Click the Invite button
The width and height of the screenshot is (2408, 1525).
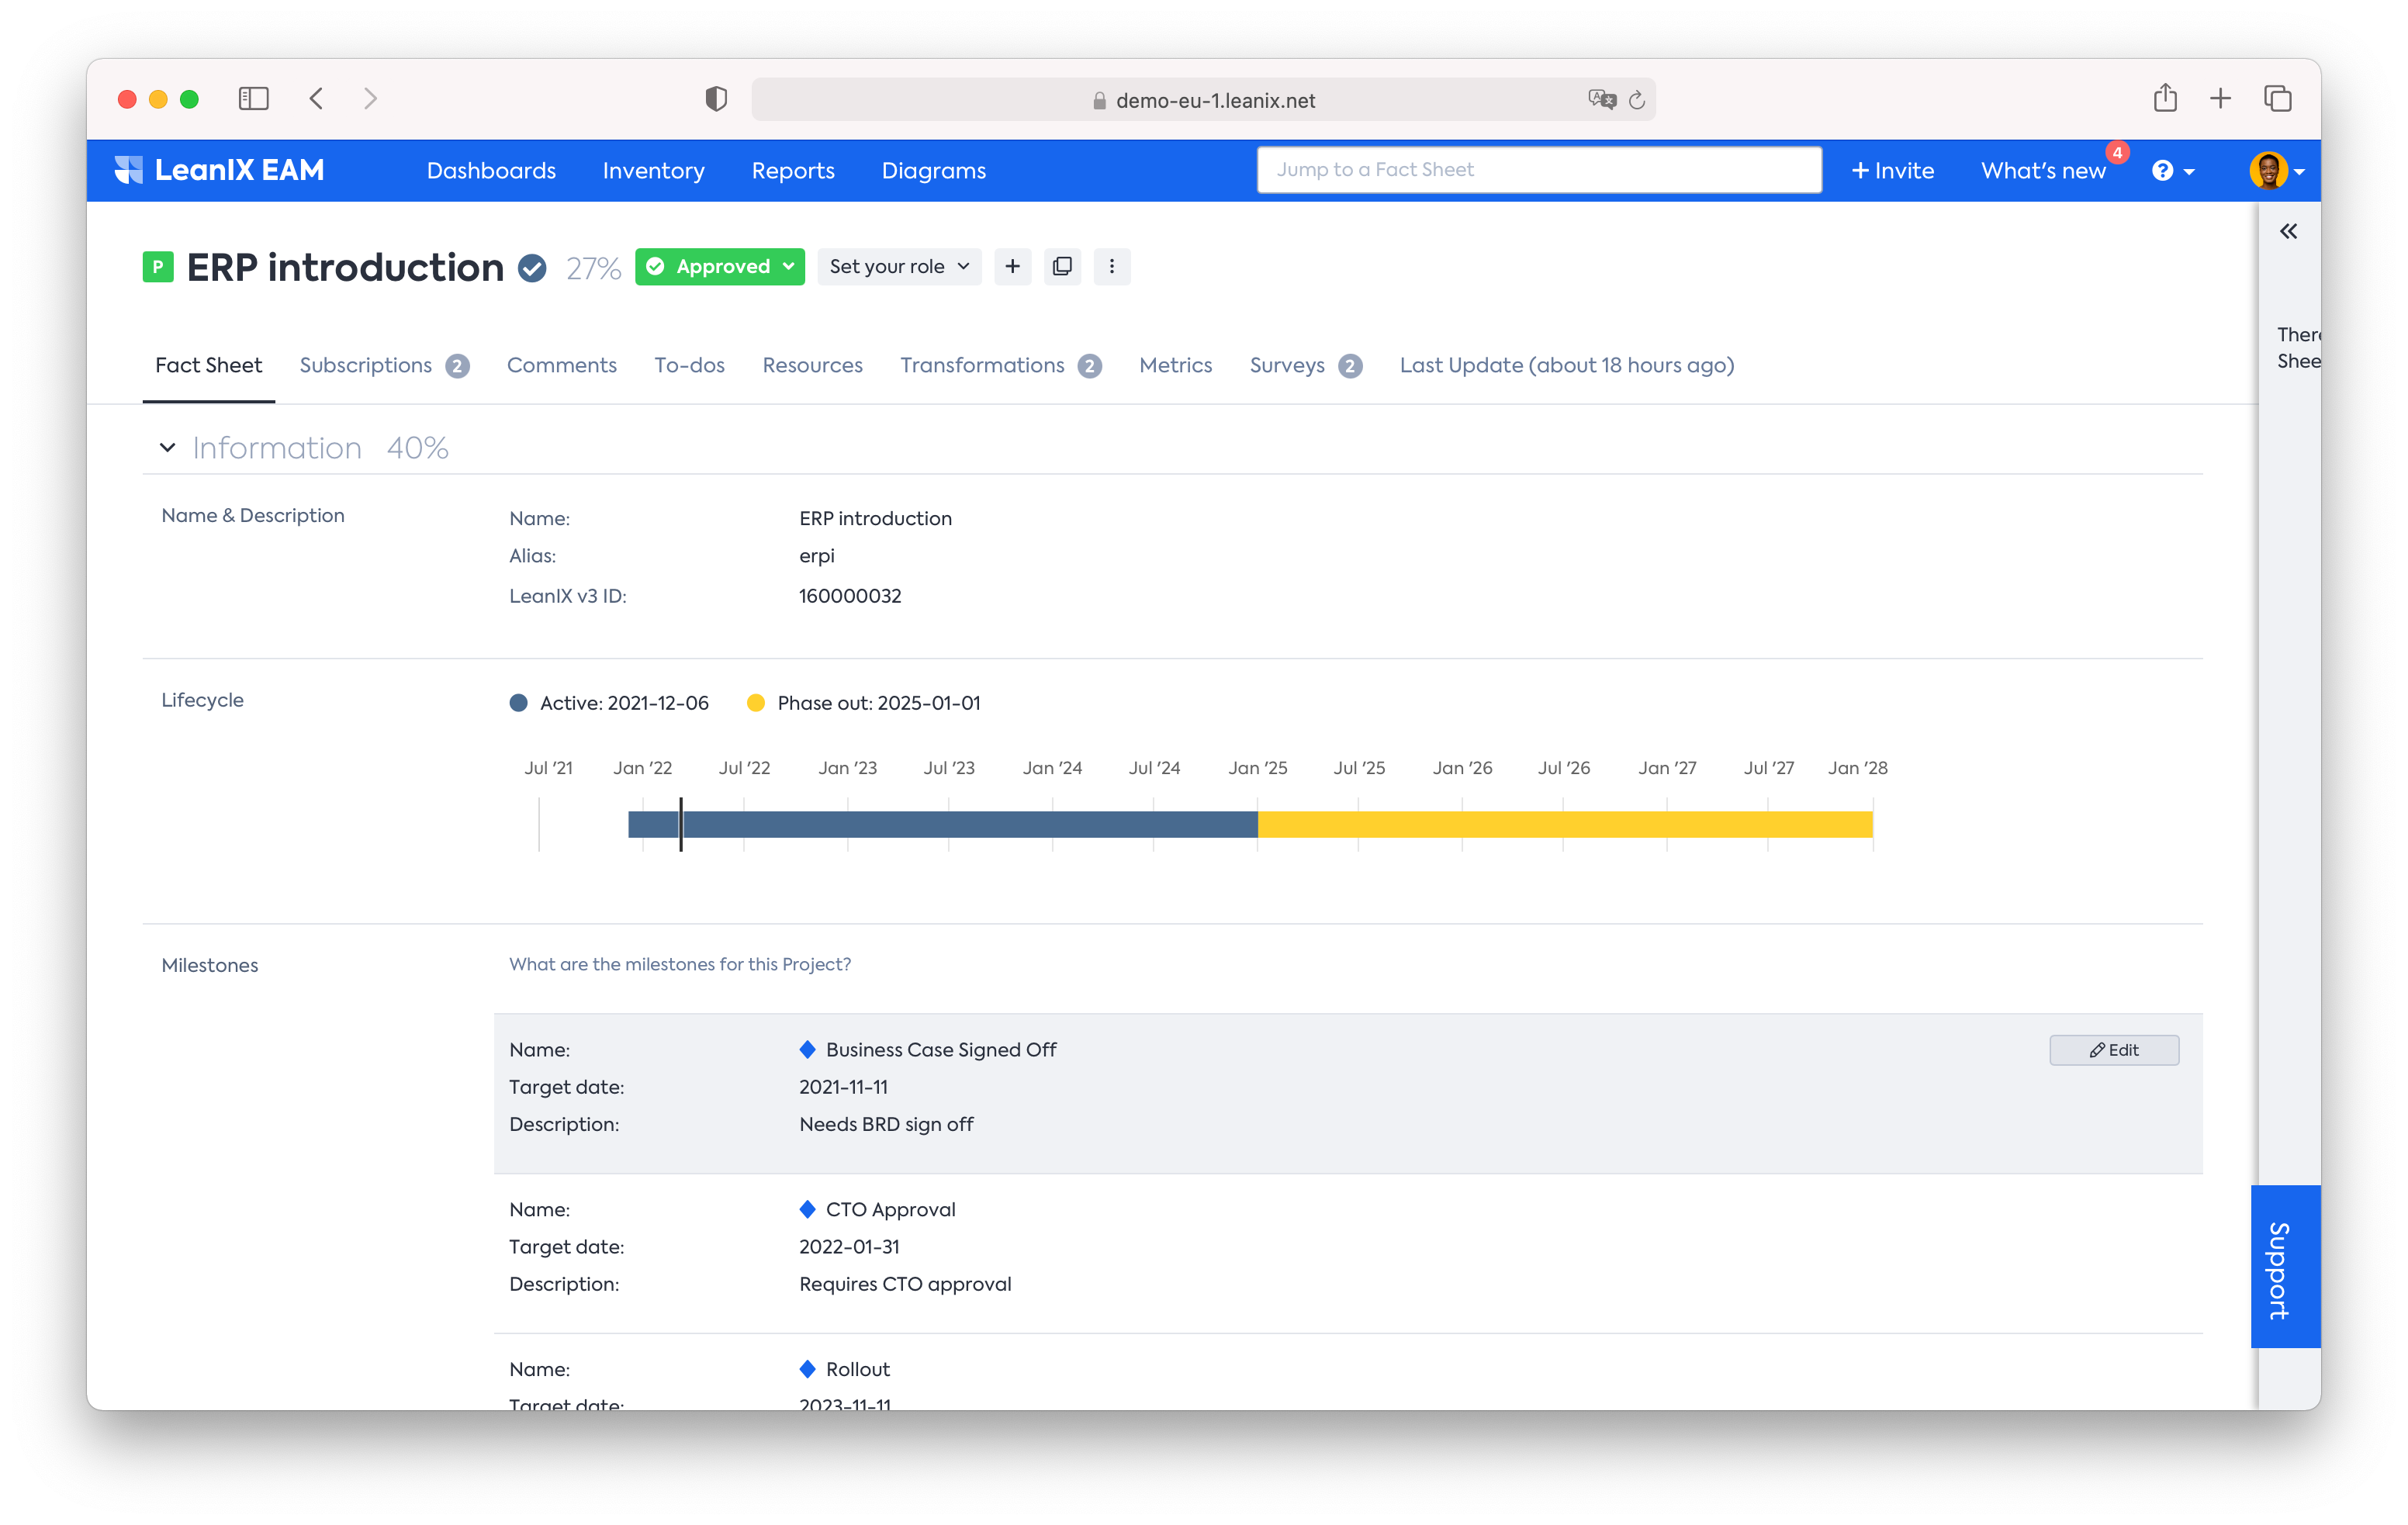click(1892, 170)
